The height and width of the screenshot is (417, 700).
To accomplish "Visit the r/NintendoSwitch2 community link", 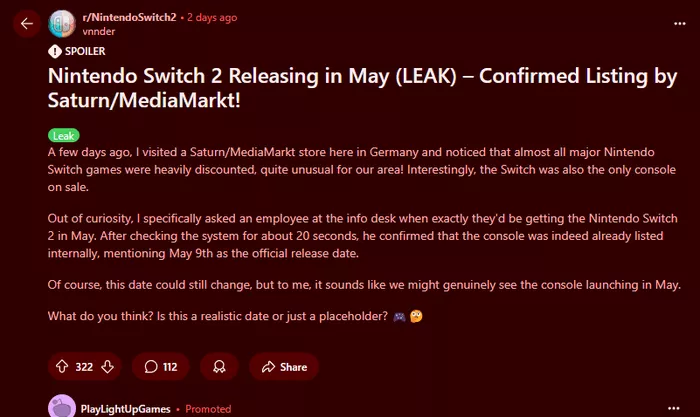I will (129, 17).
